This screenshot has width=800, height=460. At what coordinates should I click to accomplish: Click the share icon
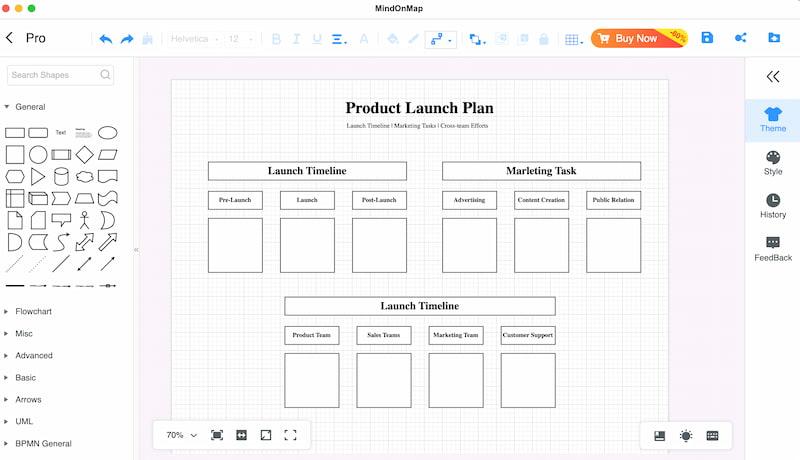(x=741, y=38)
